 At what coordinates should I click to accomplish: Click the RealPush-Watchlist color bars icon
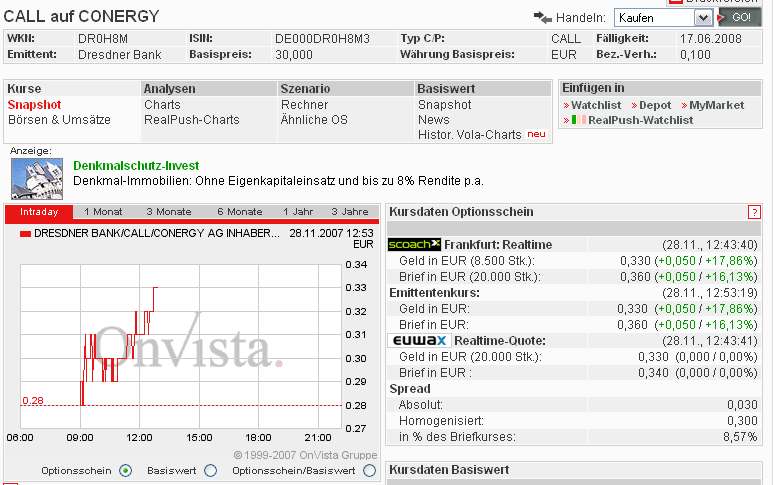[579, 120]
